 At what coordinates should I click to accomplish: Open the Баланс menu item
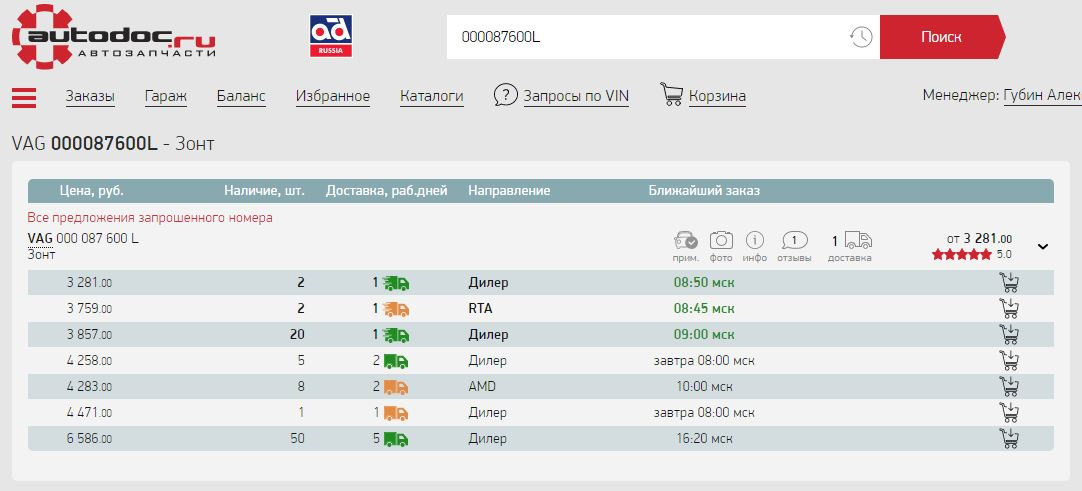(241, 97)
